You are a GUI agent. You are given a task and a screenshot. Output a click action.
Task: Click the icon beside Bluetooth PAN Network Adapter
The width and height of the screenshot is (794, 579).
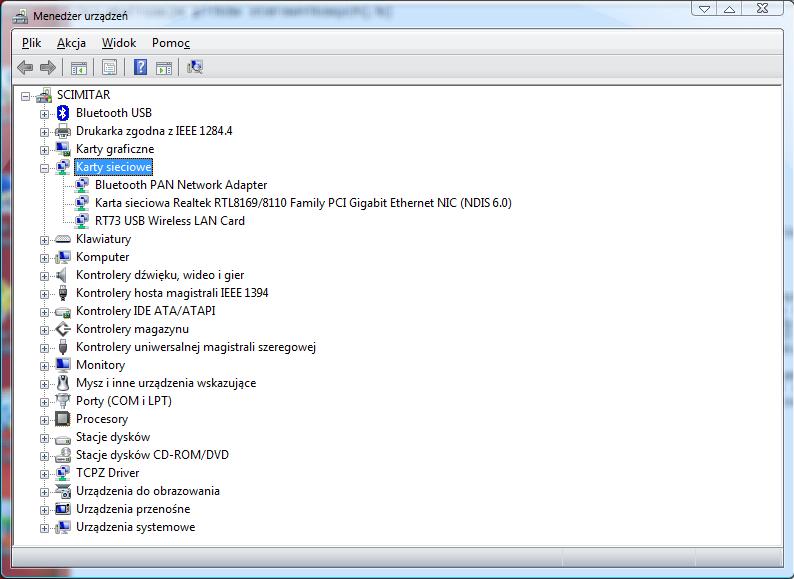pos(82,185)
